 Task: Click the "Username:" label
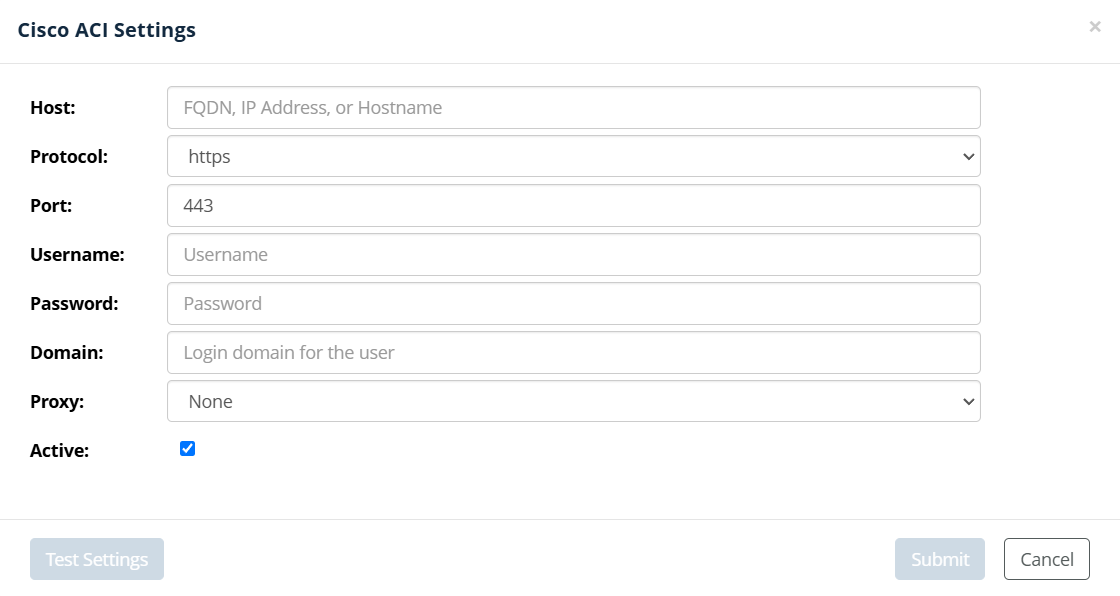77,255
